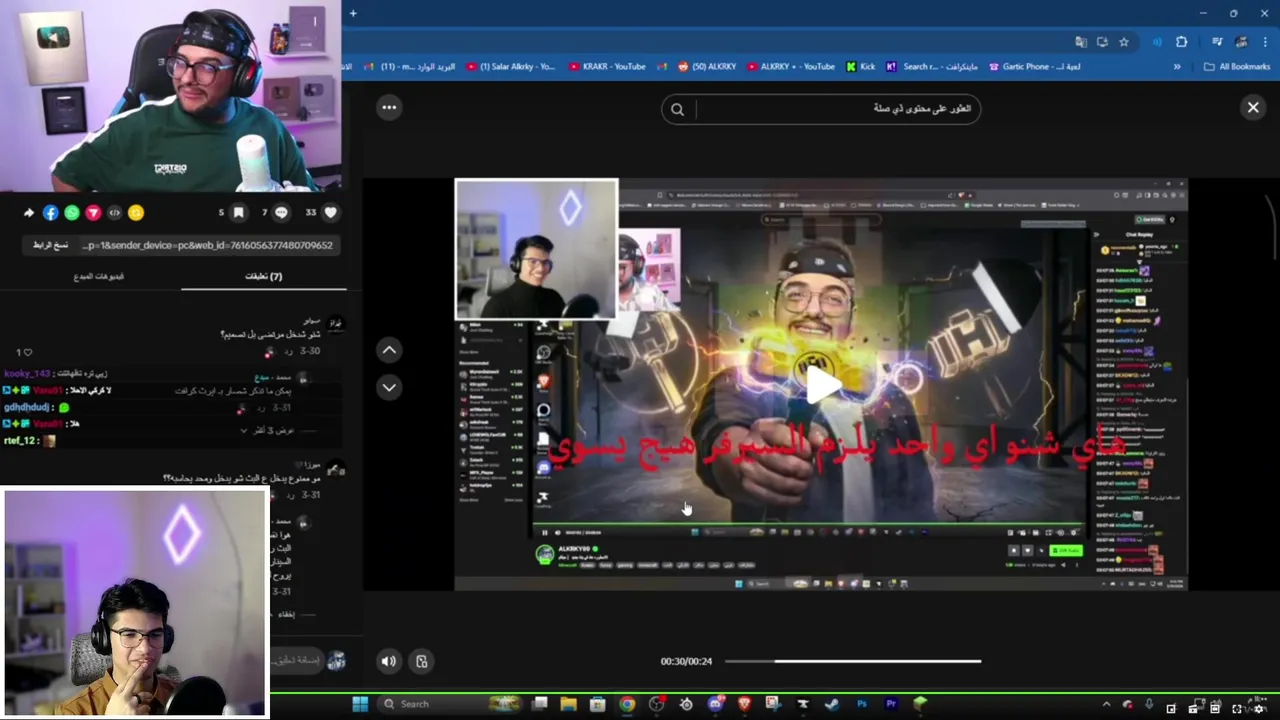Switch to the comments (7) tab

[264, 276]
